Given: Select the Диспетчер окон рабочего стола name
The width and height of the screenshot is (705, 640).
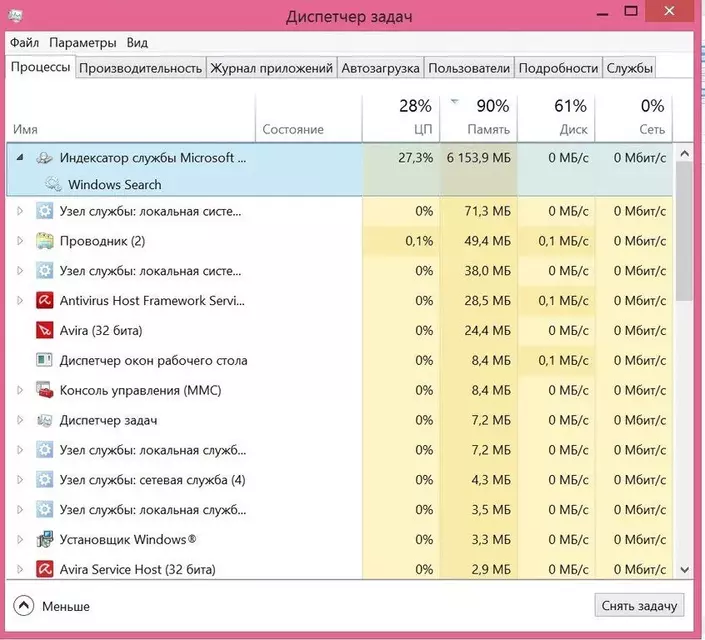Looking at the screenshot, I should (x=153, y=361).
